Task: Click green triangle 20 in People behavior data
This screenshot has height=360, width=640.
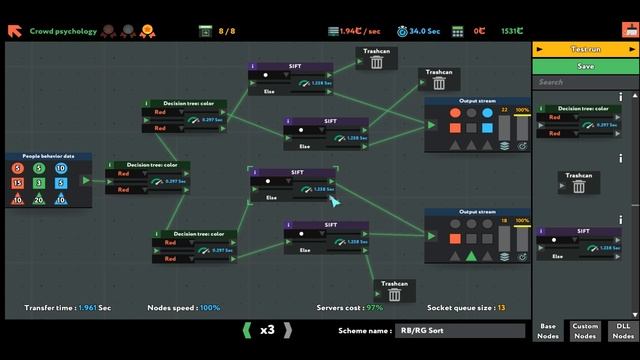Action: tap(39, 198)
